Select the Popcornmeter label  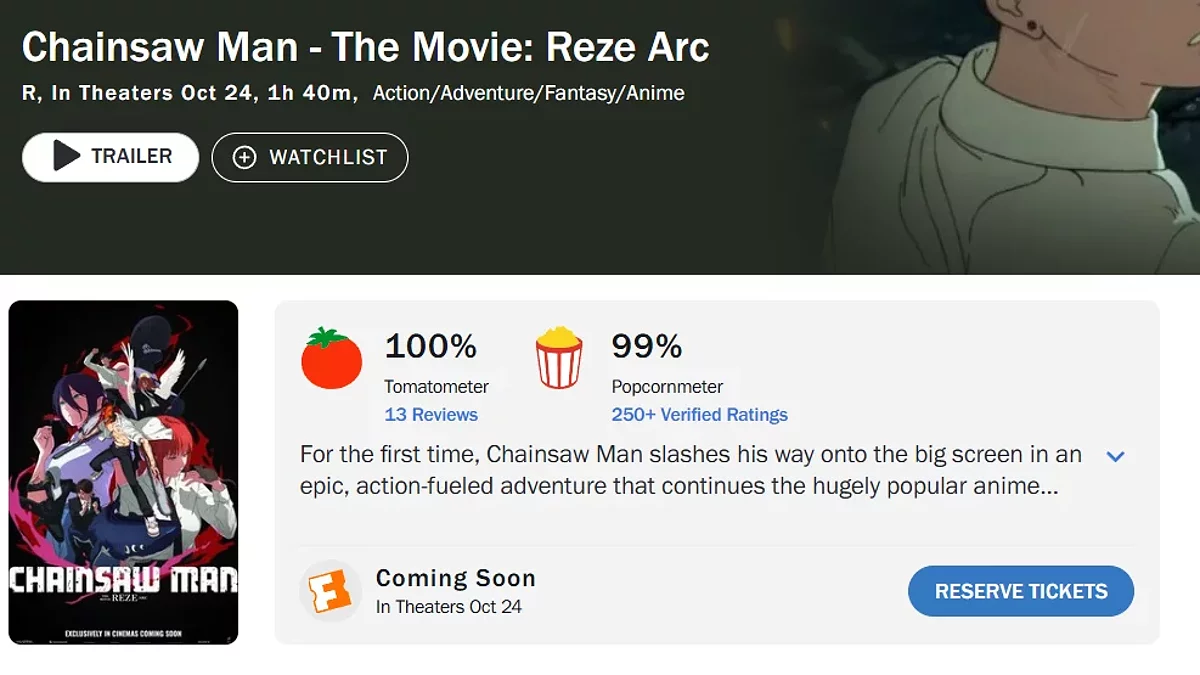tap(667, 386)
